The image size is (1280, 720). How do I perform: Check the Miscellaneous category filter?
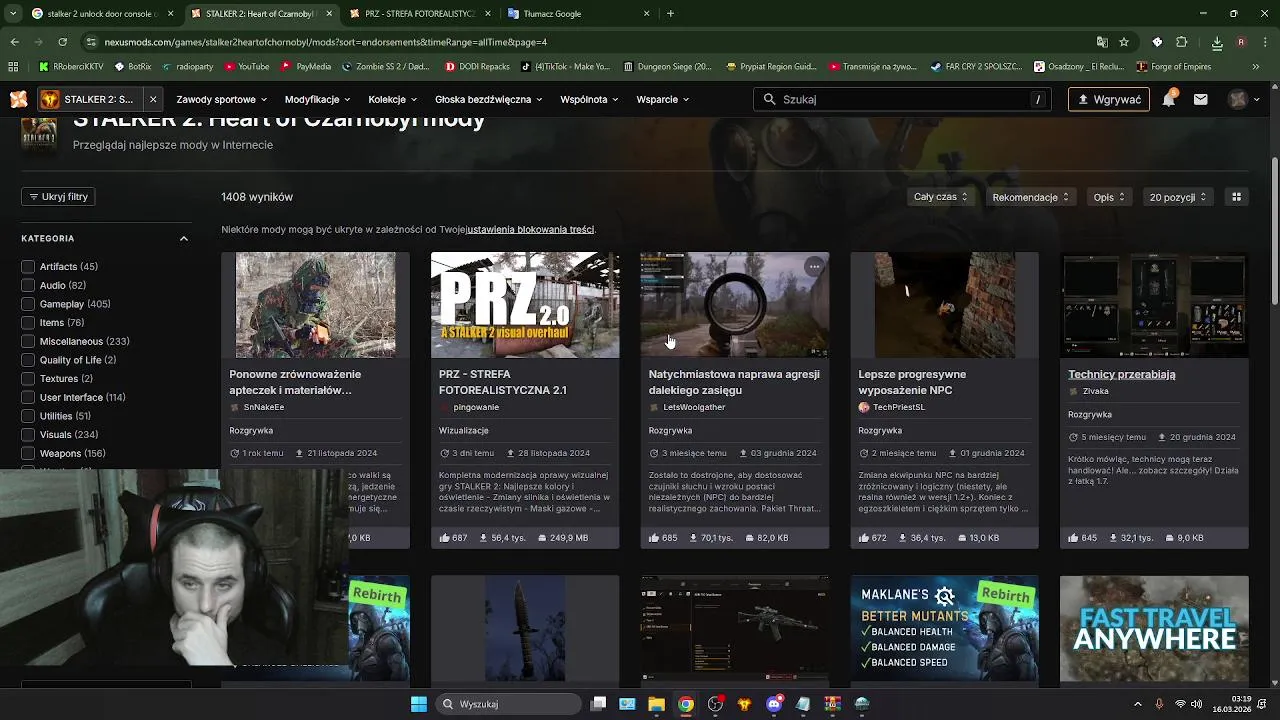pyautogui.click(x=28, y=341)
